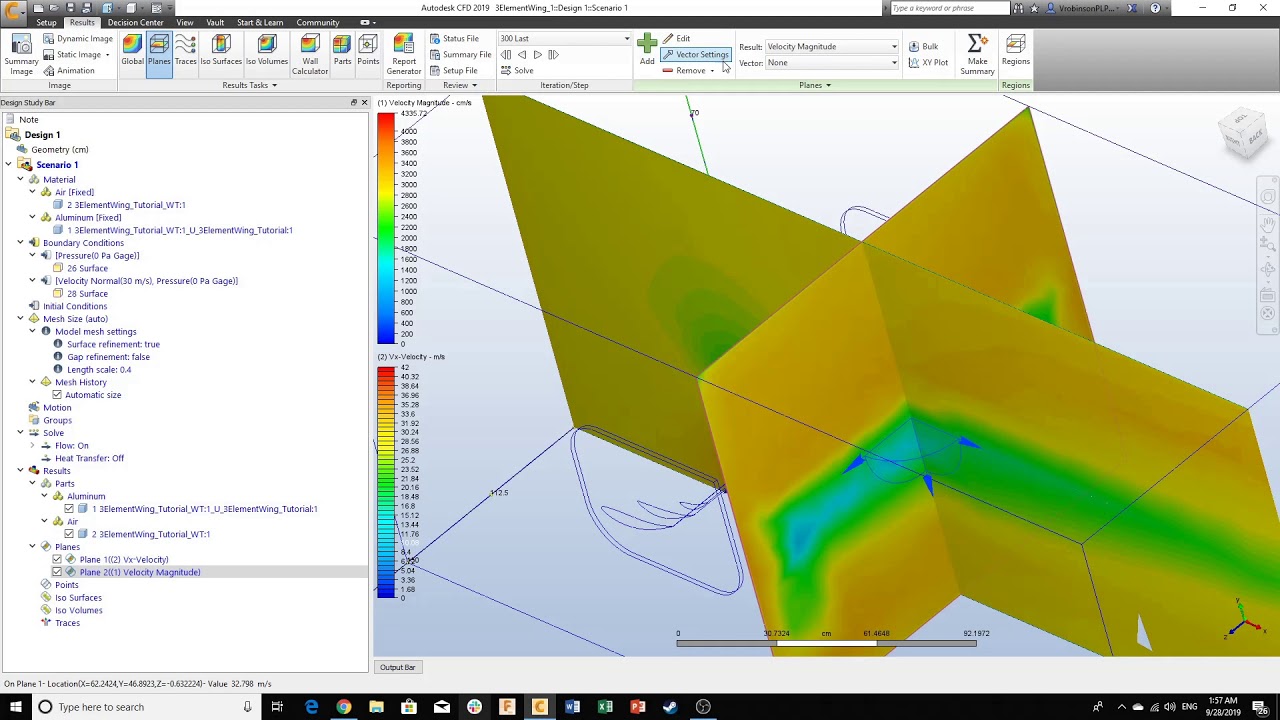The image size is (1280, 720).
Task: Open Dynamic Image tool
Action: pos(78,39)
